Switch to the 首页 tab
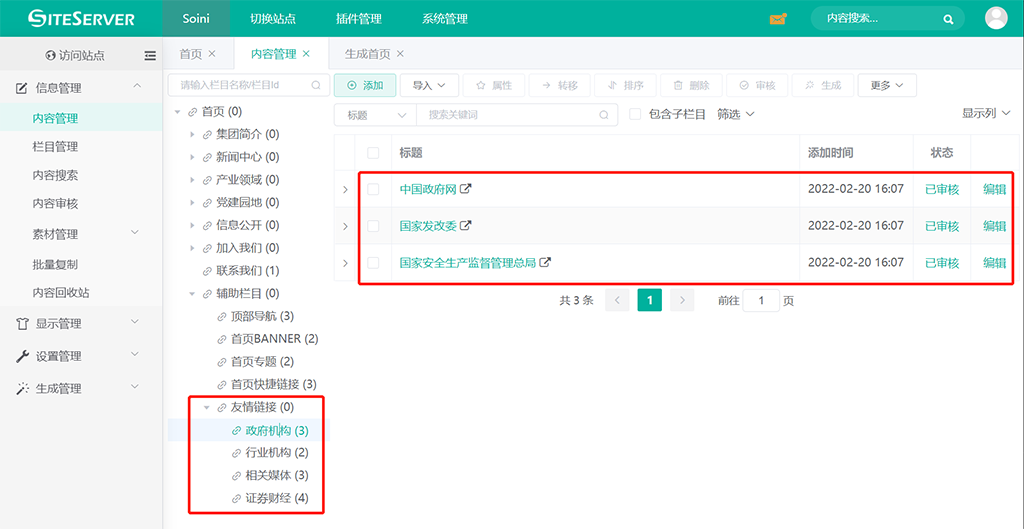The width and height of the screenshot is (1024, 529). 190,54
